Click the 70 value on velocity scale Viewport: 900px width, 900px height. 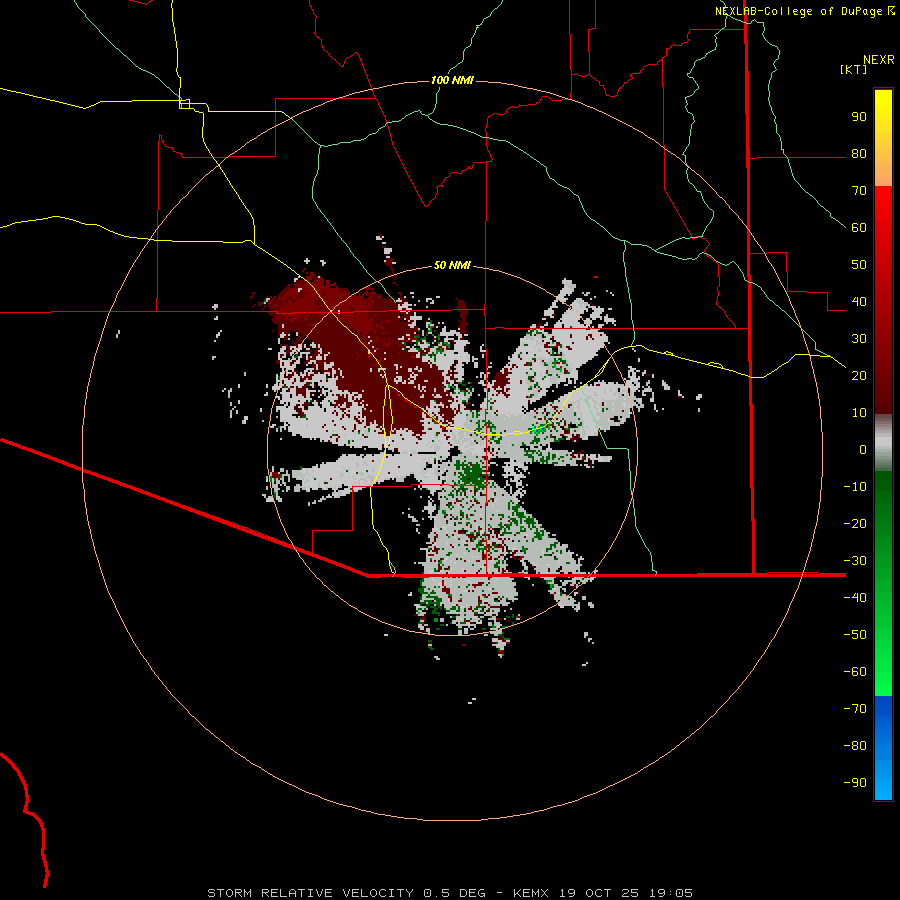point(859,191)
